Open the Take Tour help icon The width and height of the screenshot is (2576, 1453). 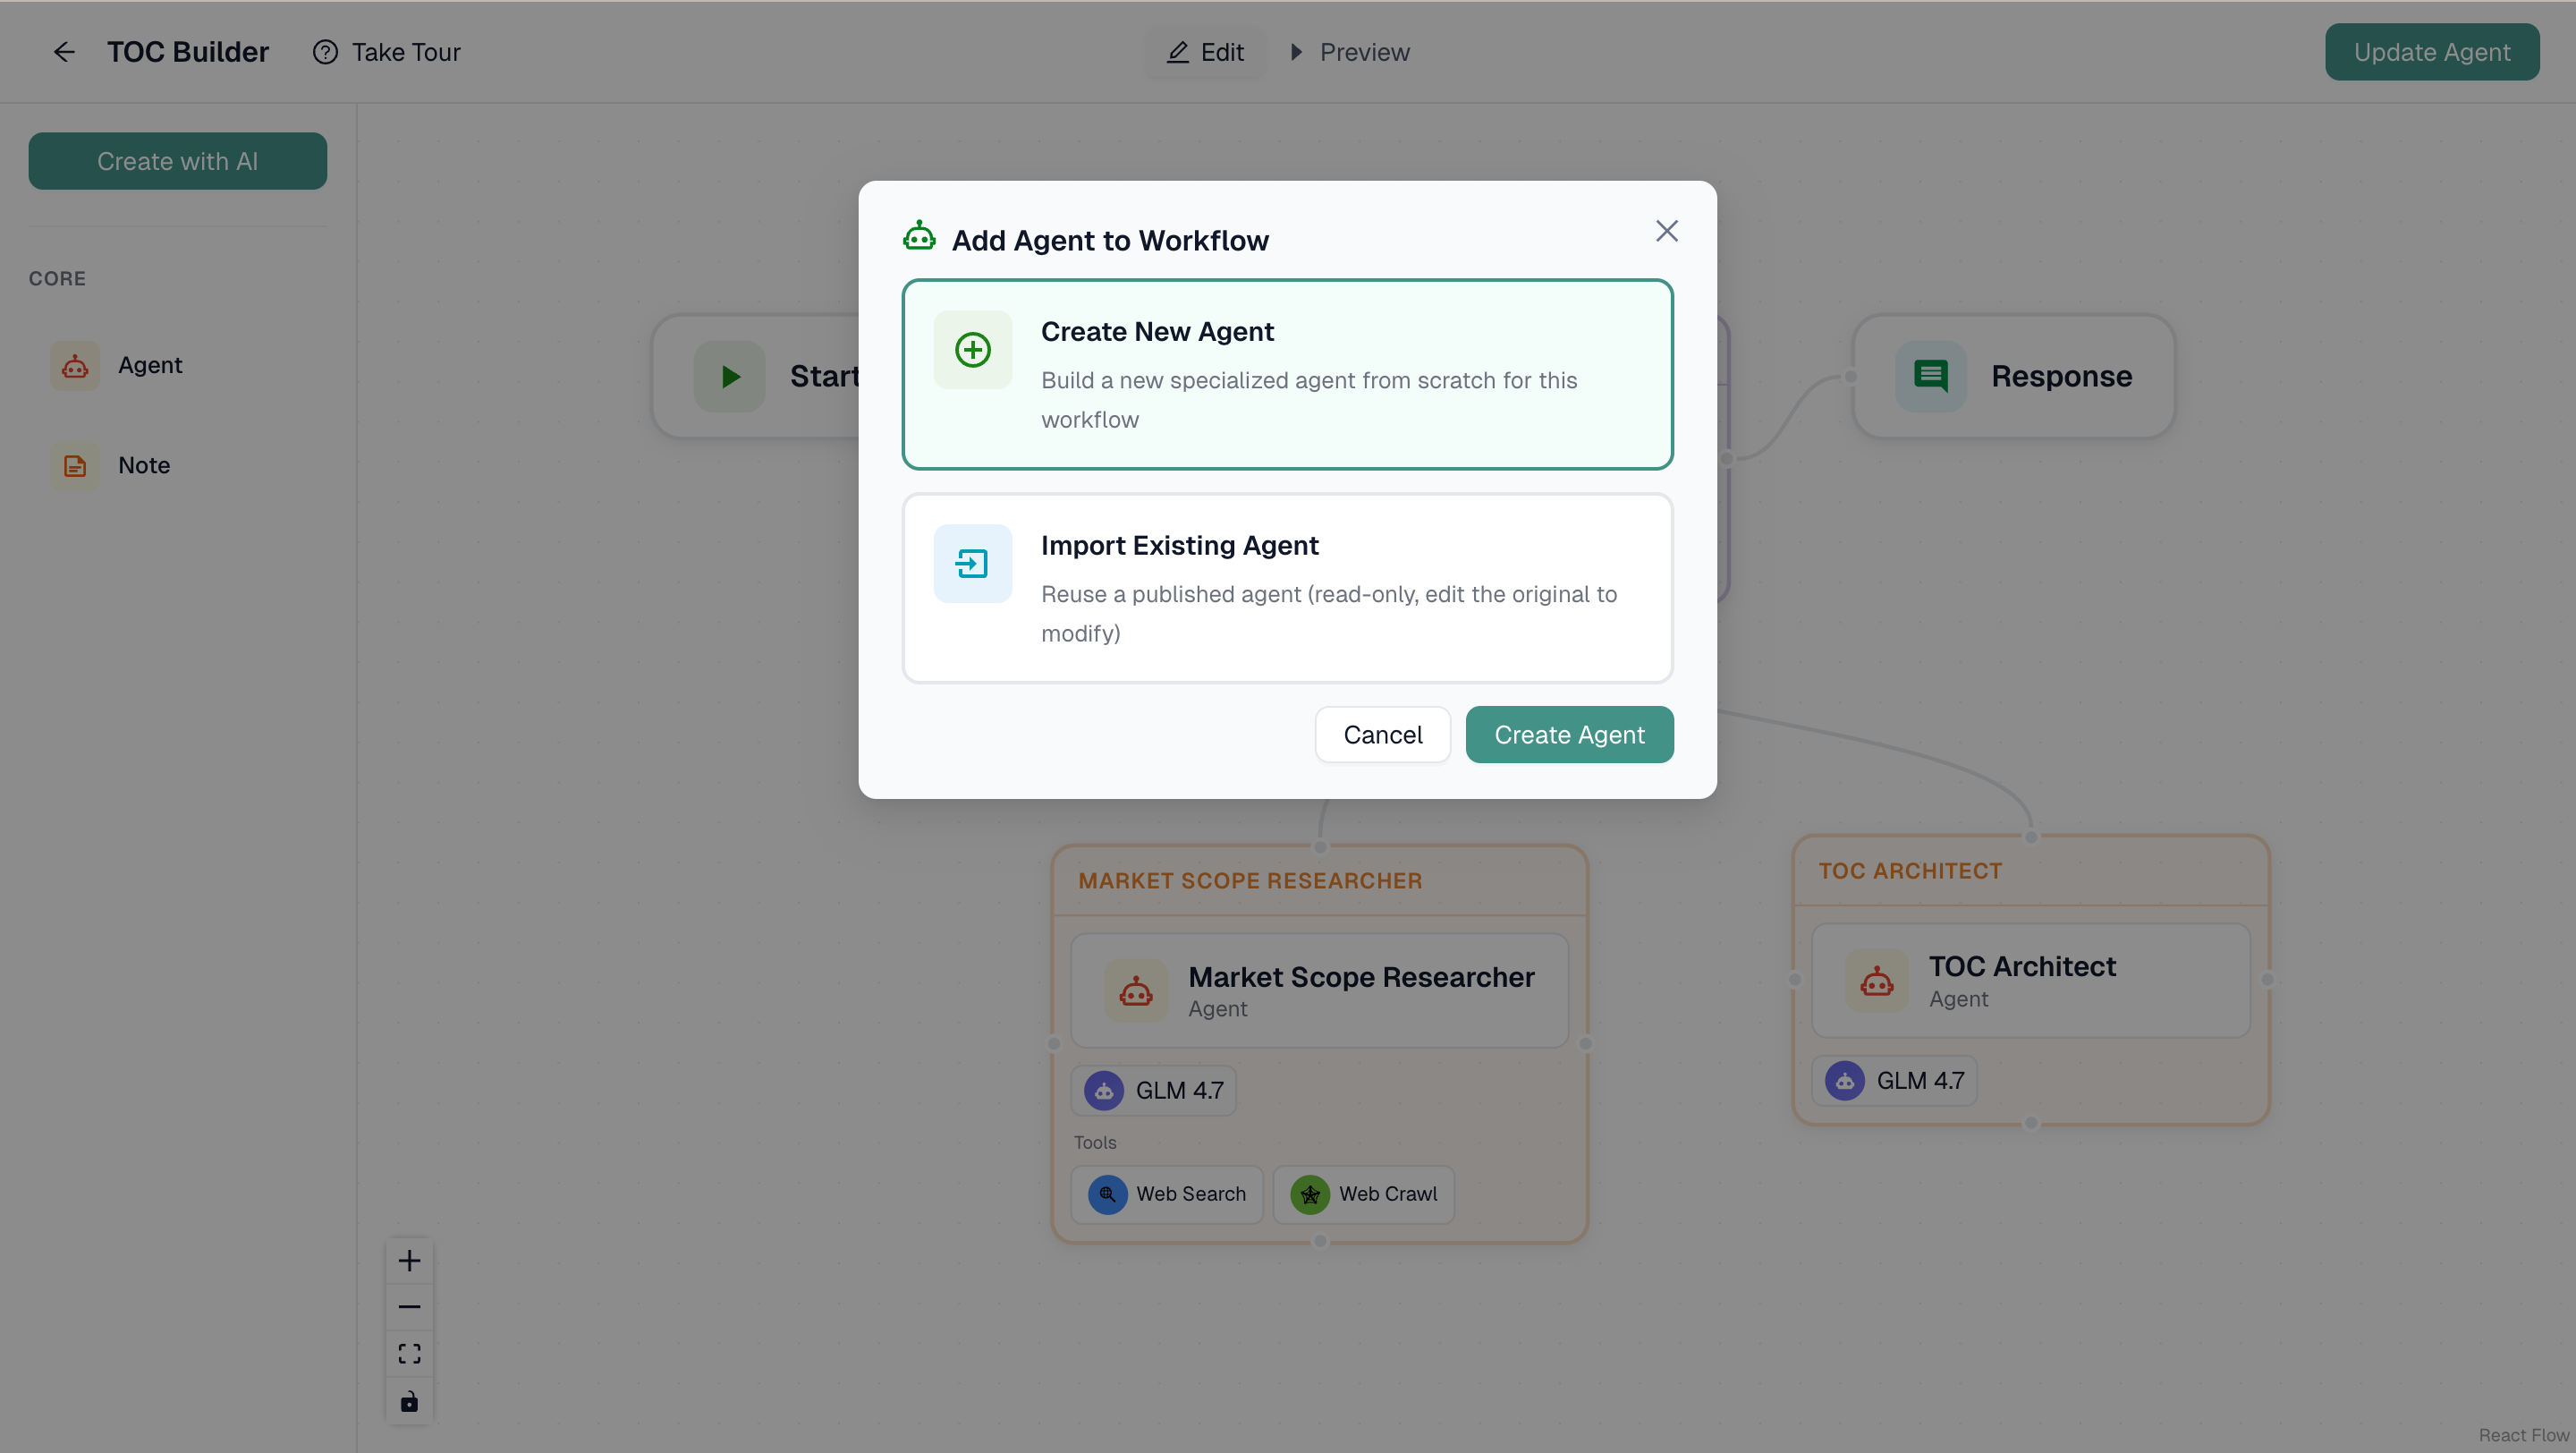(325, 52)
